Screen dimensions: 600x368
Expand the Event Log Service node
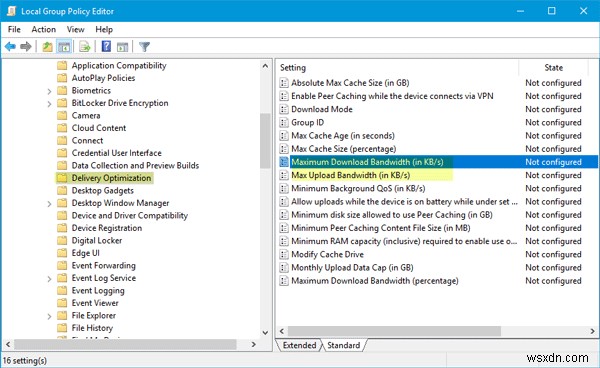point(49,279)
